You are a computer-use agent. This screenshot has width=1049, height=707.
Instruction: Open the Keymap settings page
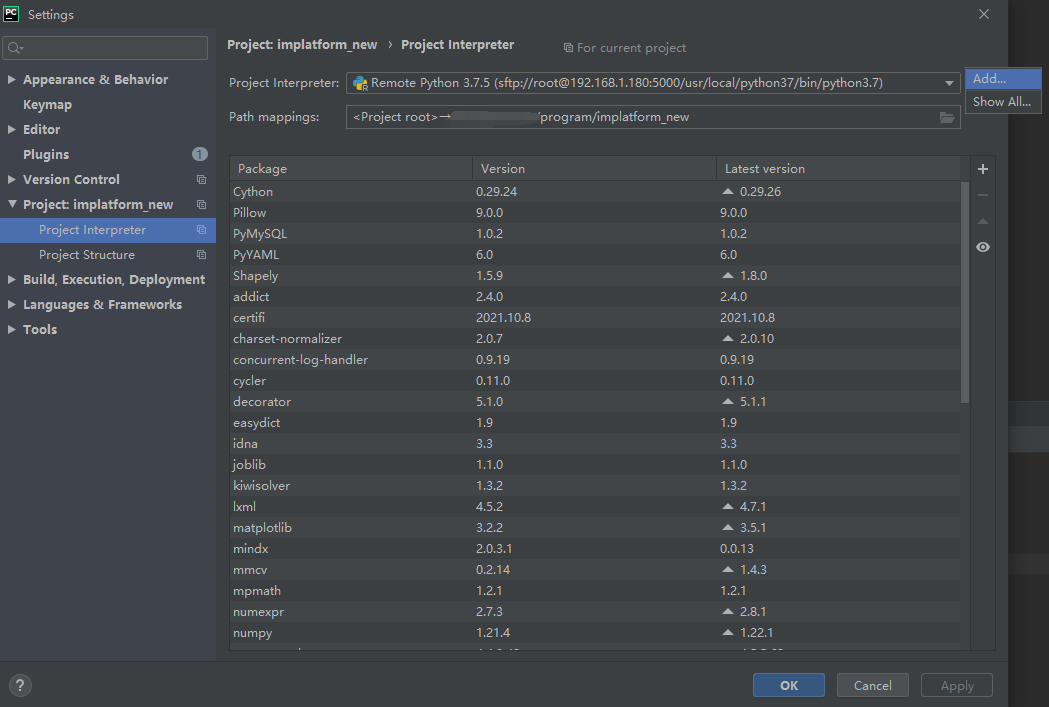point(47,105)
